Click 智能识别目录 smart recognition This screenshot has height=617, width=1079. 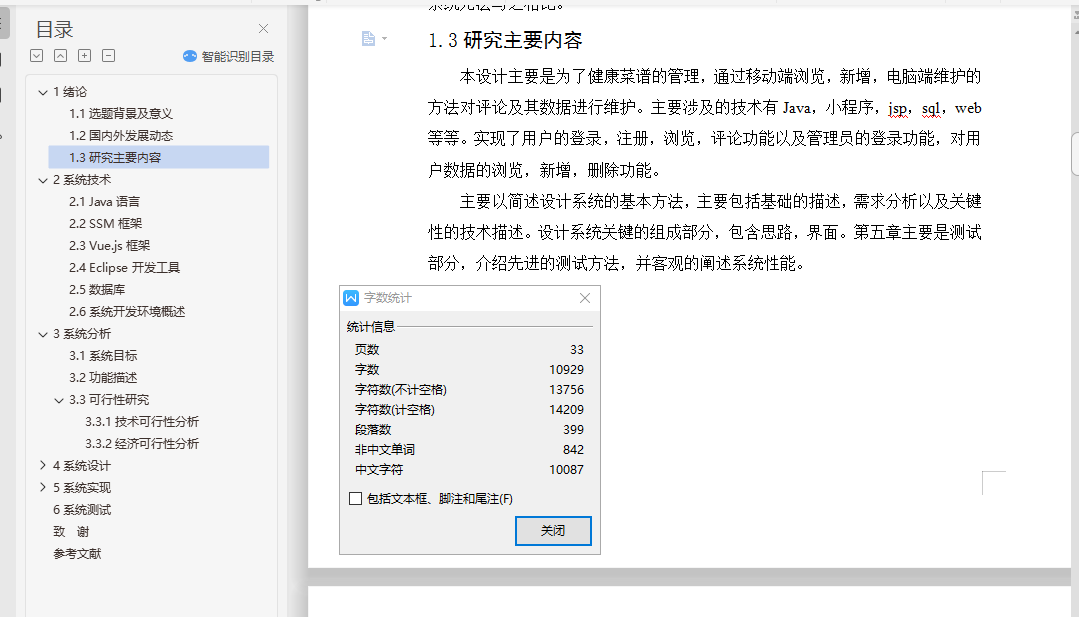[228, 56]
